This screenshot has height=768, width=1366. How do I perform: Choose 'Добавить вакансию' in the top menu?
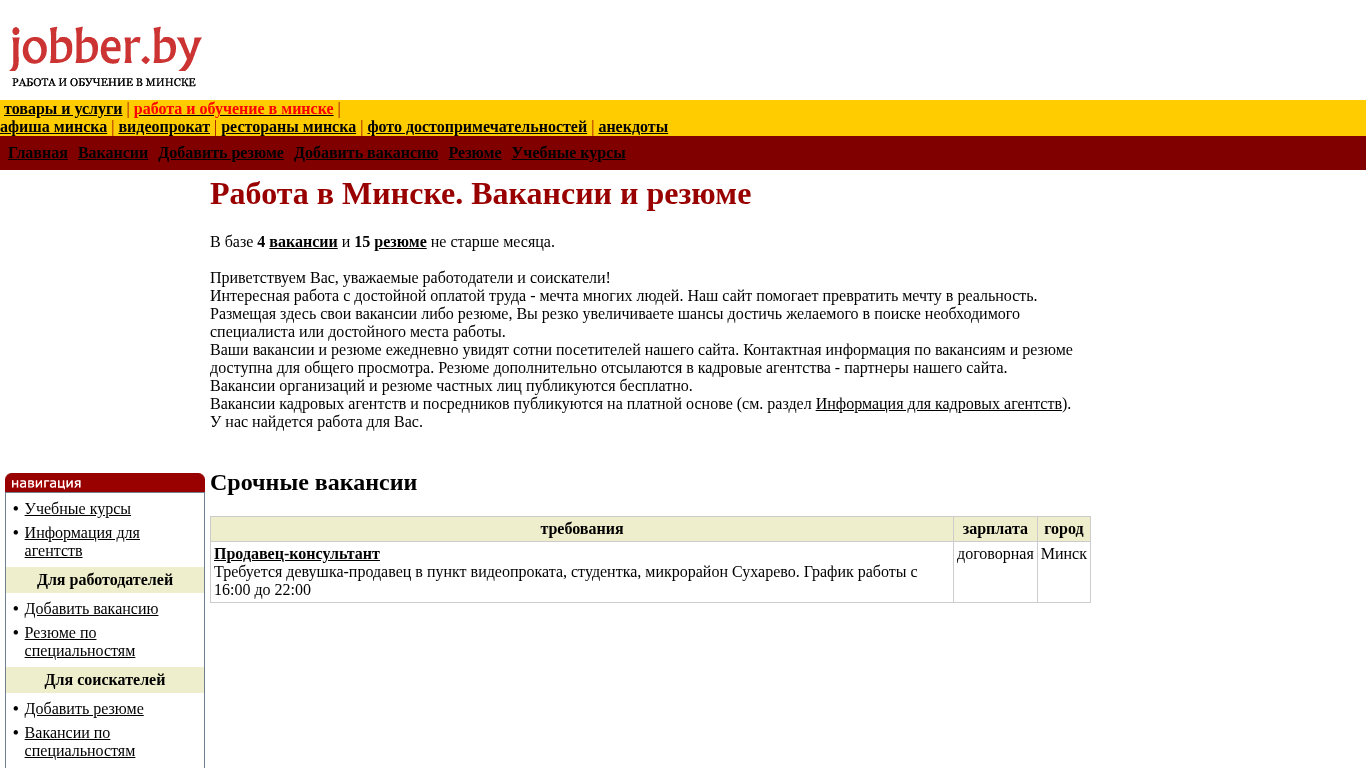pyautogui.click(x=366, y=153)
